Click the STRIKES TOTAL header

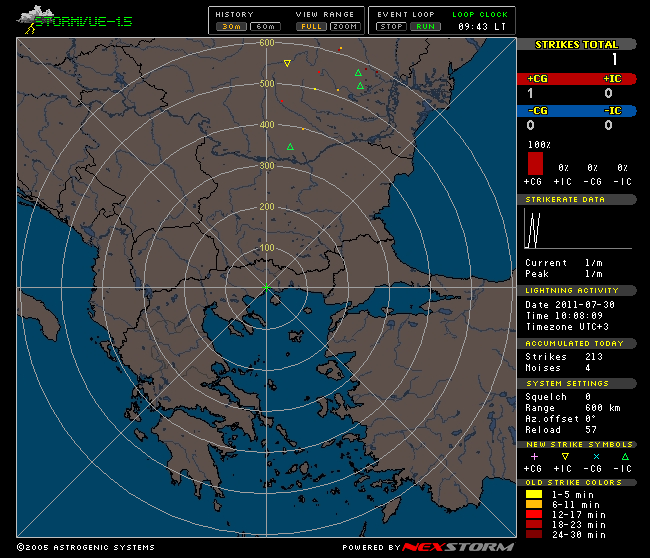point(577,44)
